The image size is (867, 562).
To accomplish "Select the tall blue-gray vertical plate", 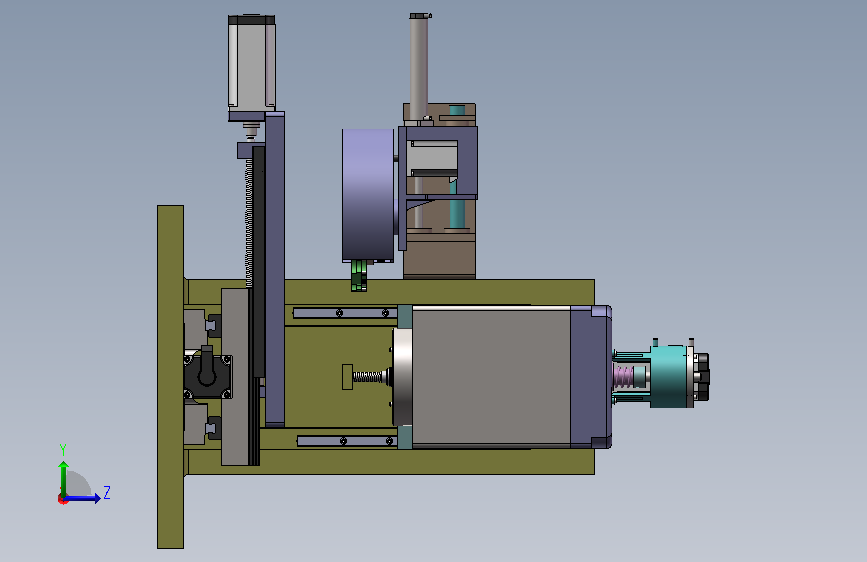I will (275, 270).
